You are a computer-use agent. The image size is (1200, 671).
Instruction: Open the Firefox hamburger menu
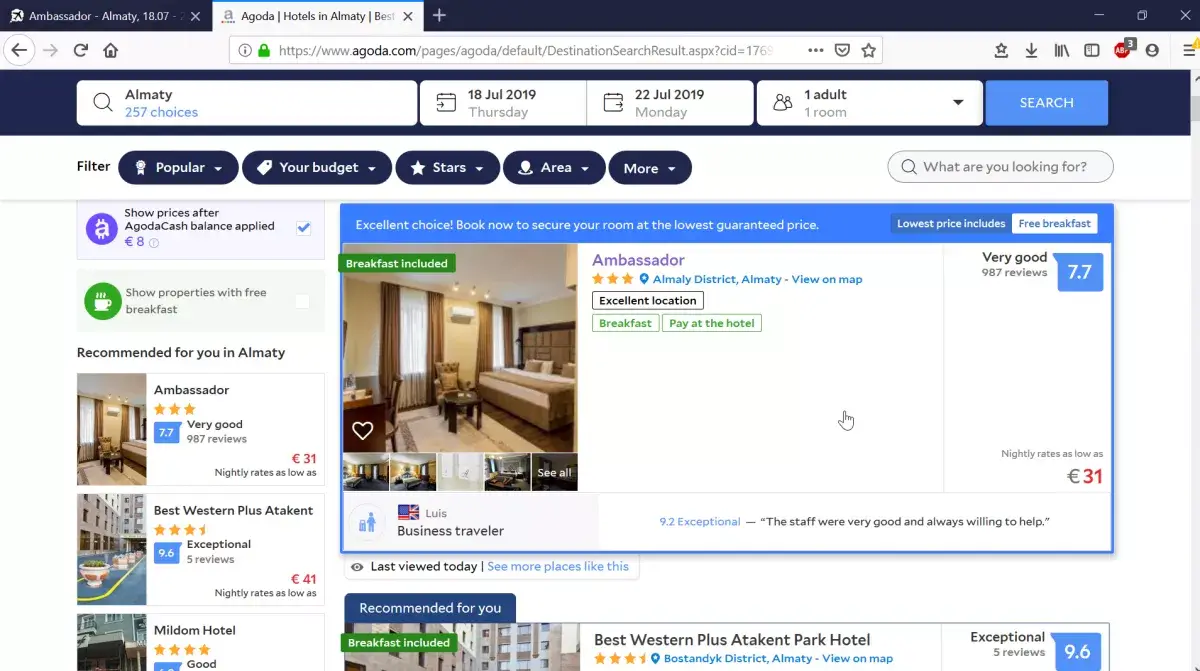coord(1189,51)
